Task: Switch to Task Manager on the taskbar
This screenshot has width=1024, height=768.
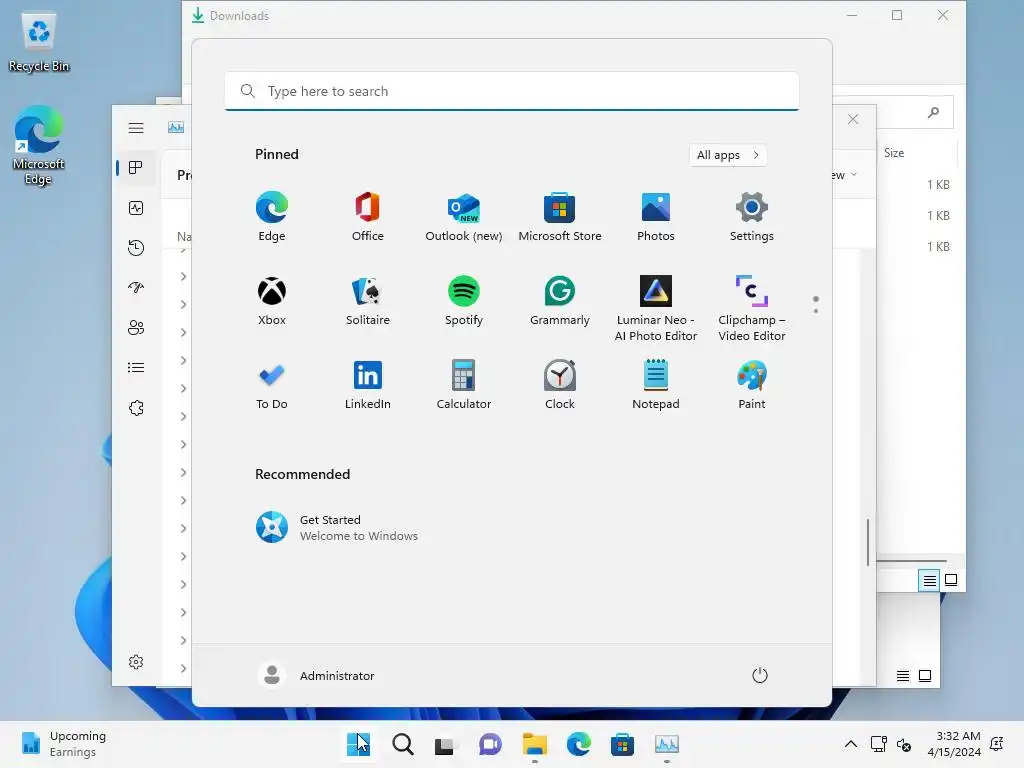Action: pyautogui.click(x=667, y=744)
